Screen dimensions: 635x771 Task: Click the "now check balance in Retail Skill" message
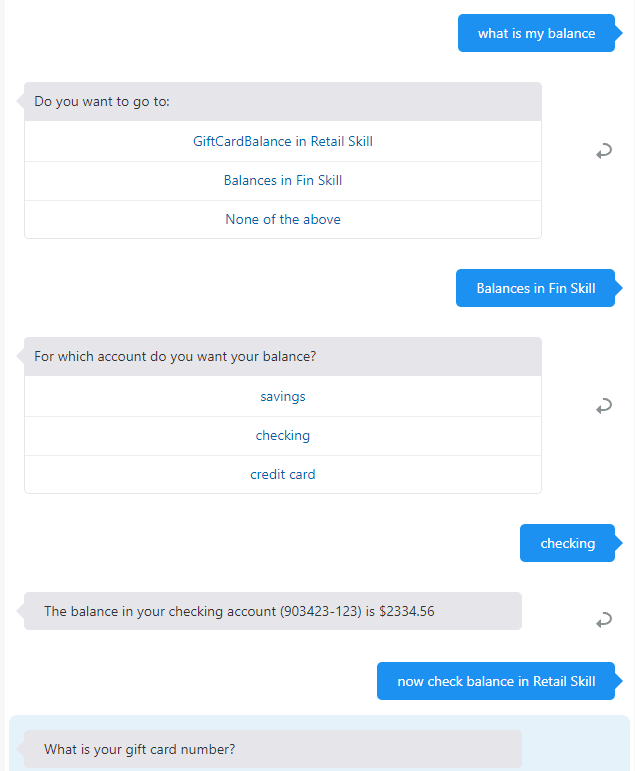click(496, 682)
